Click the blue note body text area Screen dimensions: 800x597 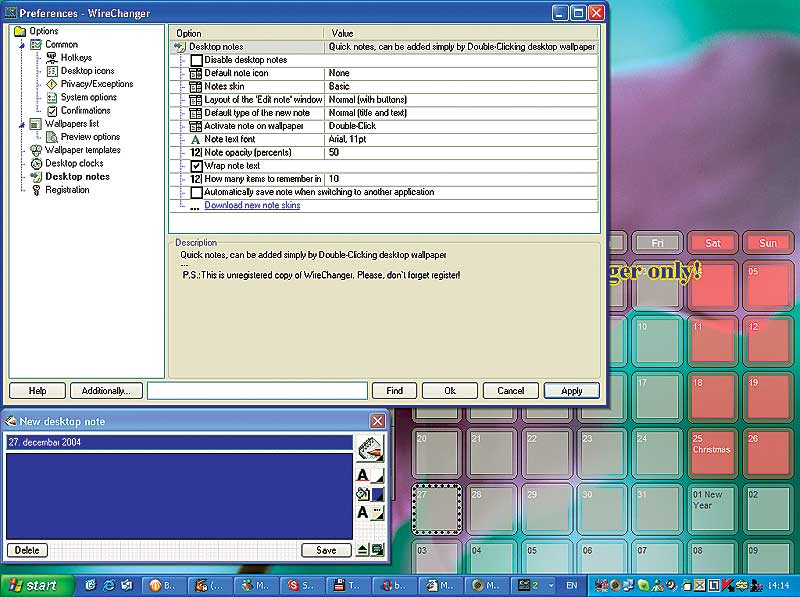pyautogui.click(x=179, y=496)
